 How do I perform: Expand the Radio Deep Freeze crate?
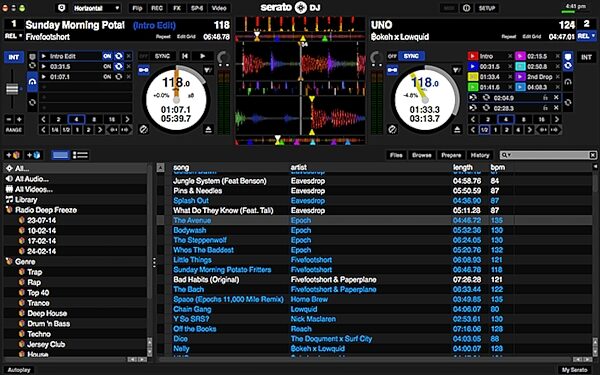tap(8, 210)
